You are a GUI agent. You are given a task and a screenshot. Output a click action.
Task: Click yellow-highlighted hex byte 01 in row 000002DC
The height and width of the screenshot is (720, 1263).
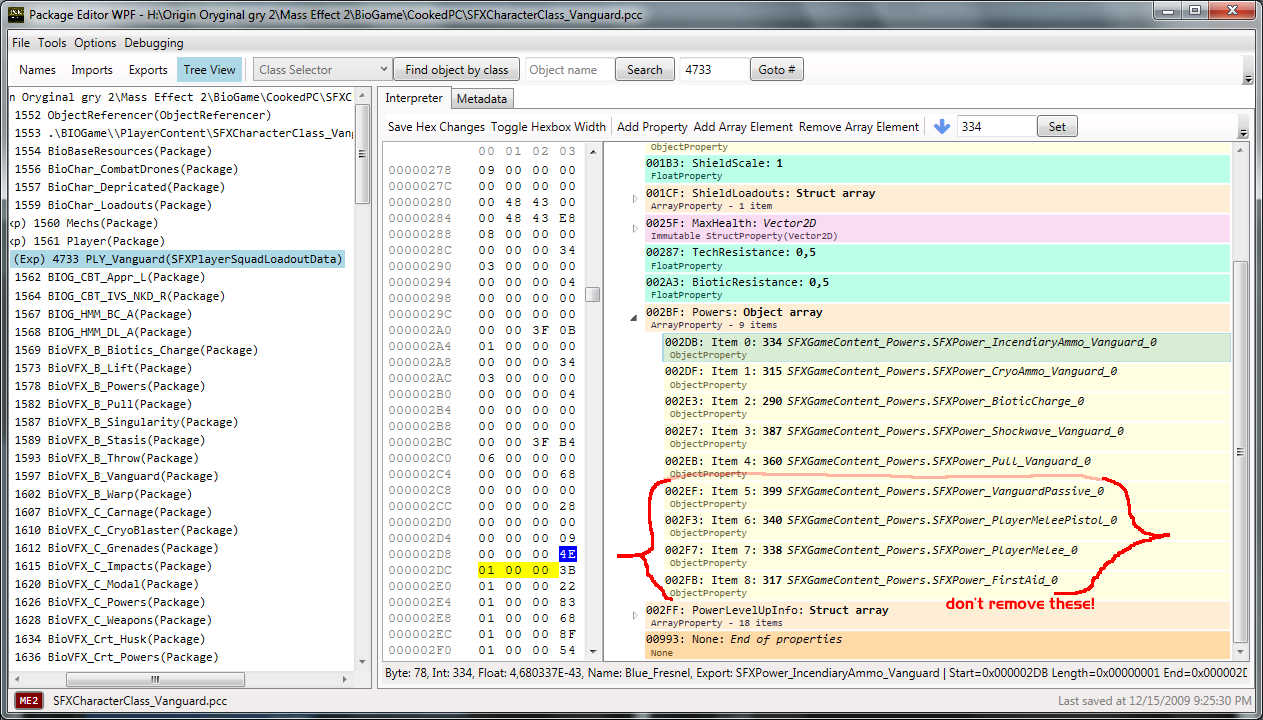point(486,570)
